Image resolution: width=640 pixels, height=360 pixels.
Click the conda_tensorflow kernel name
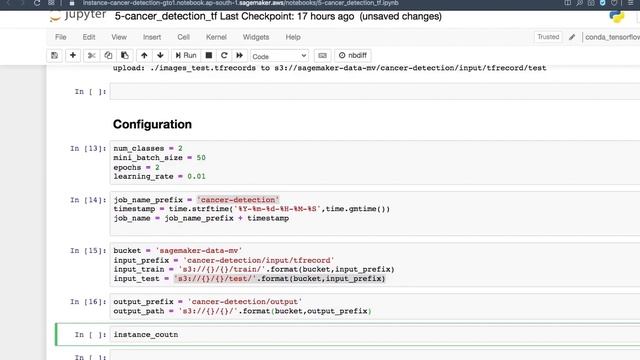612,37
